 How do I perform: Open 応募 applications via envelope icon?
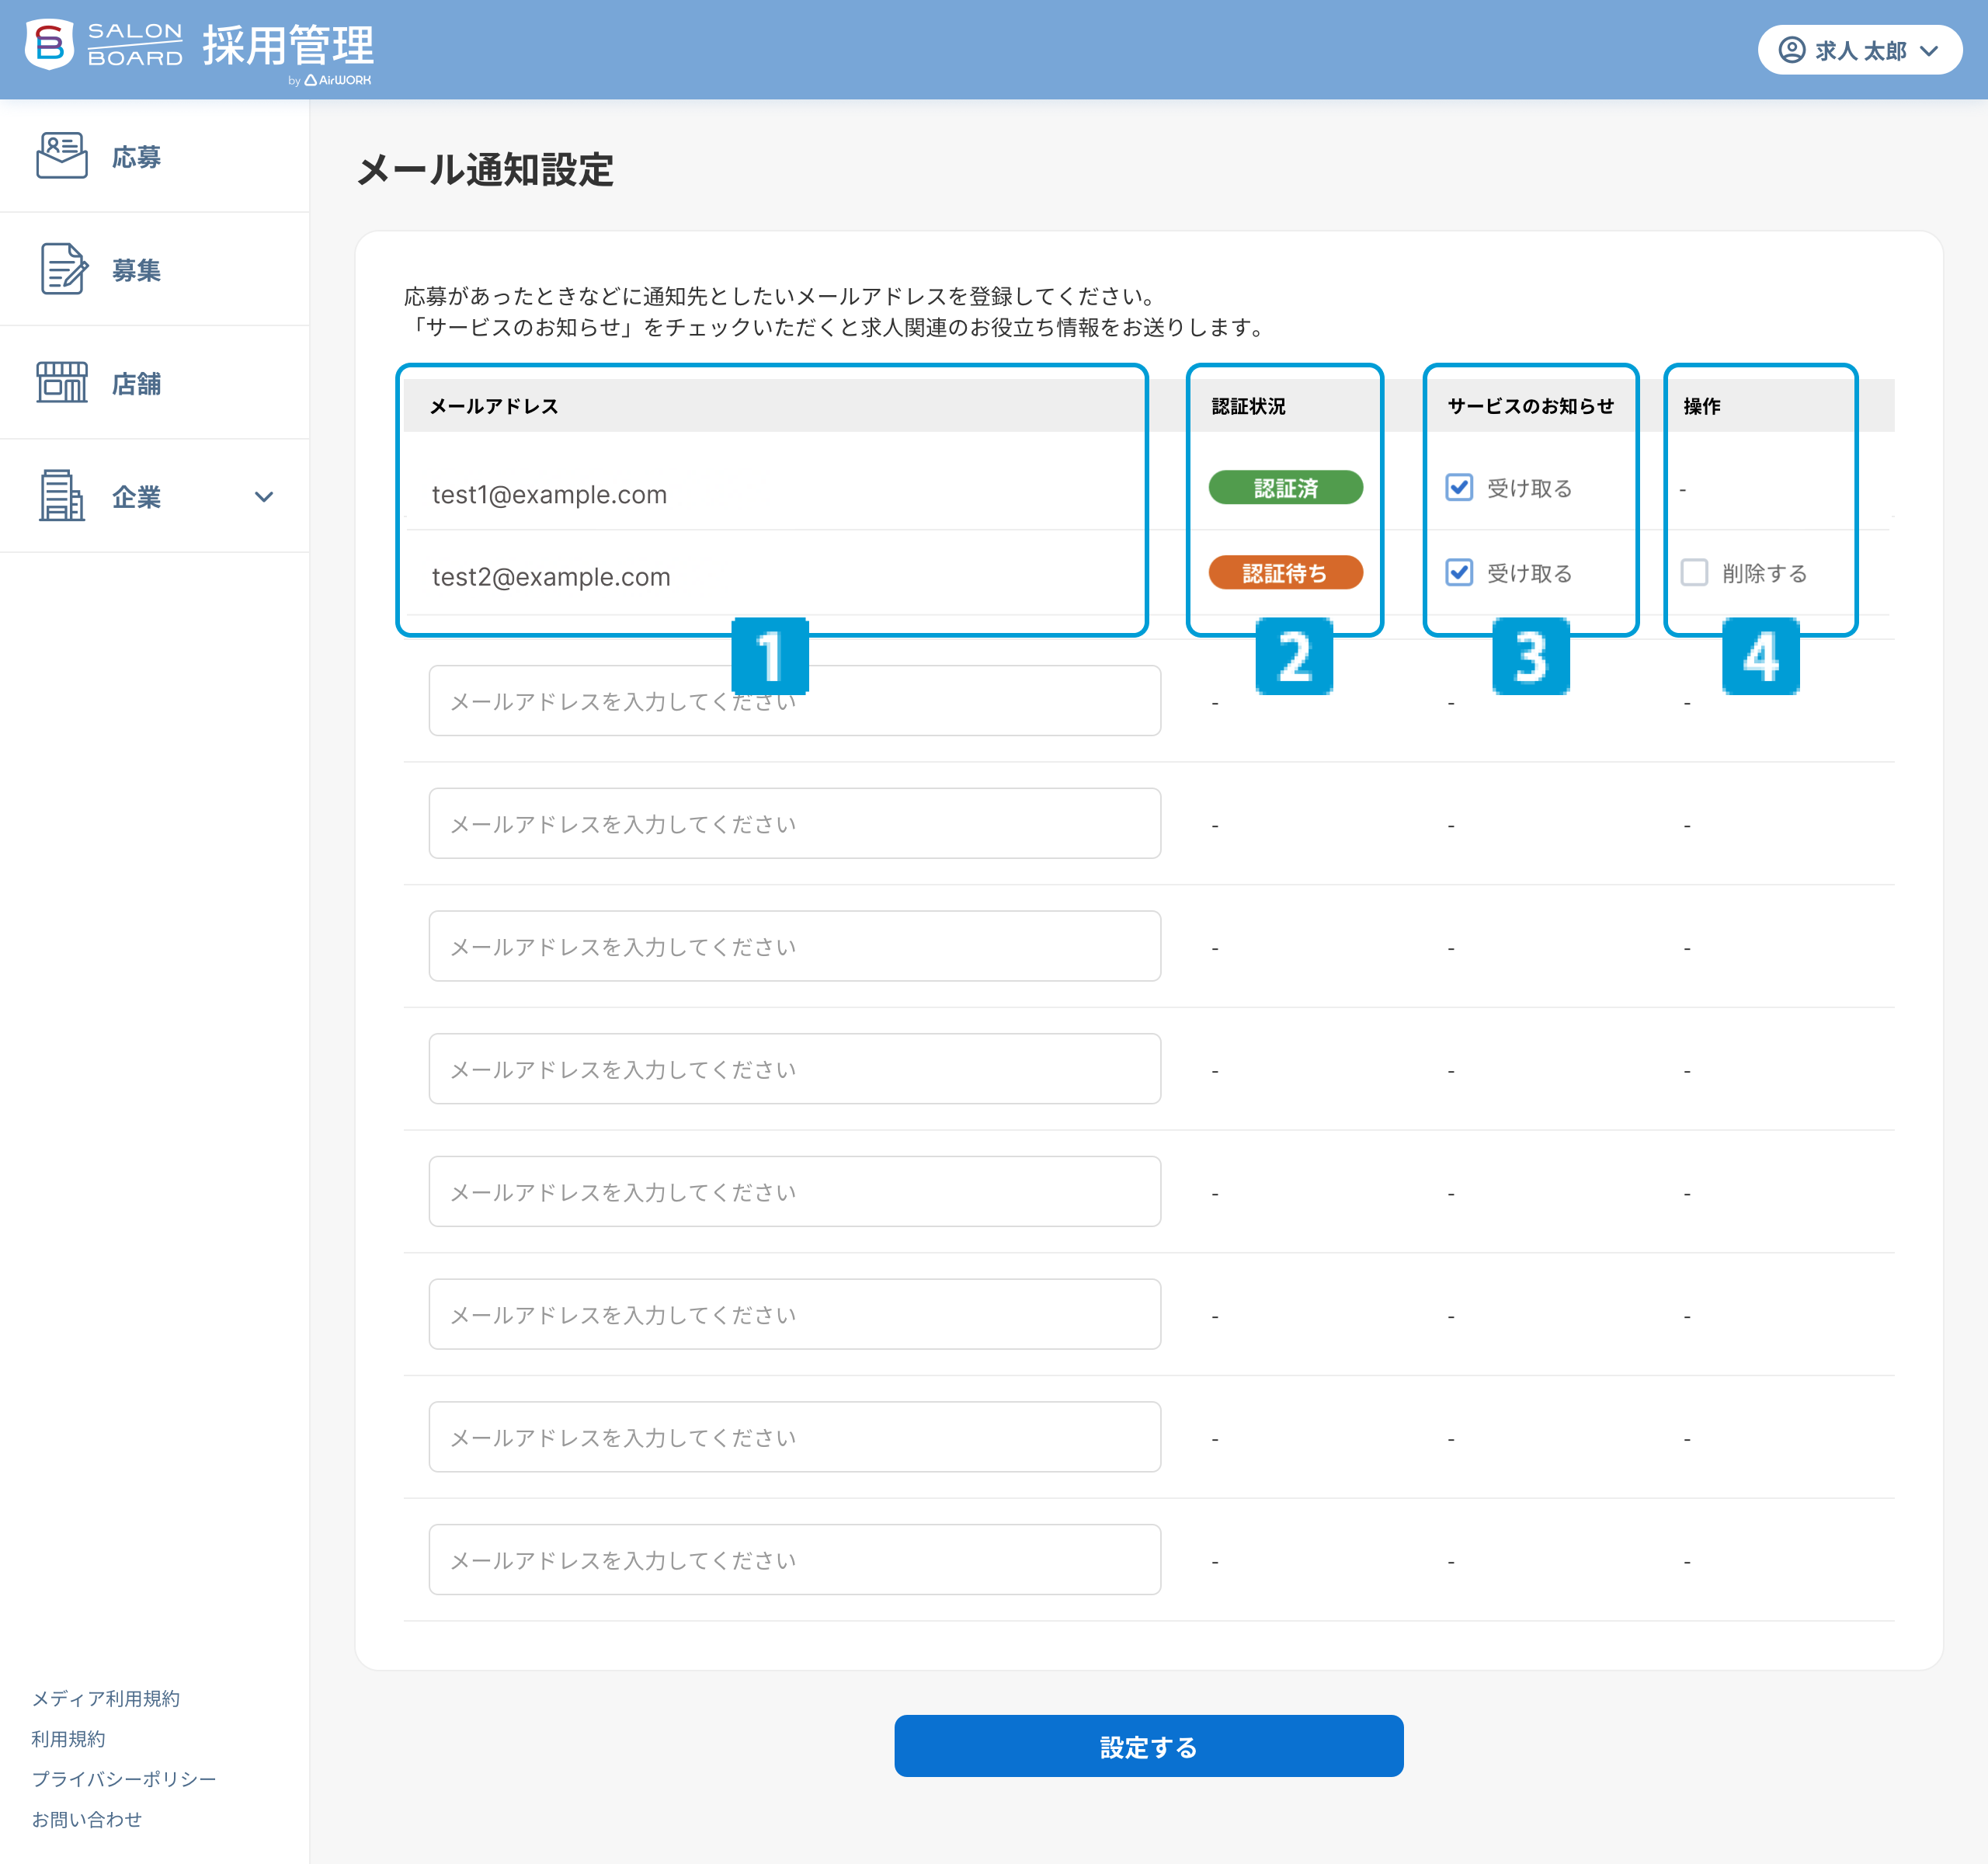[62, 156]
